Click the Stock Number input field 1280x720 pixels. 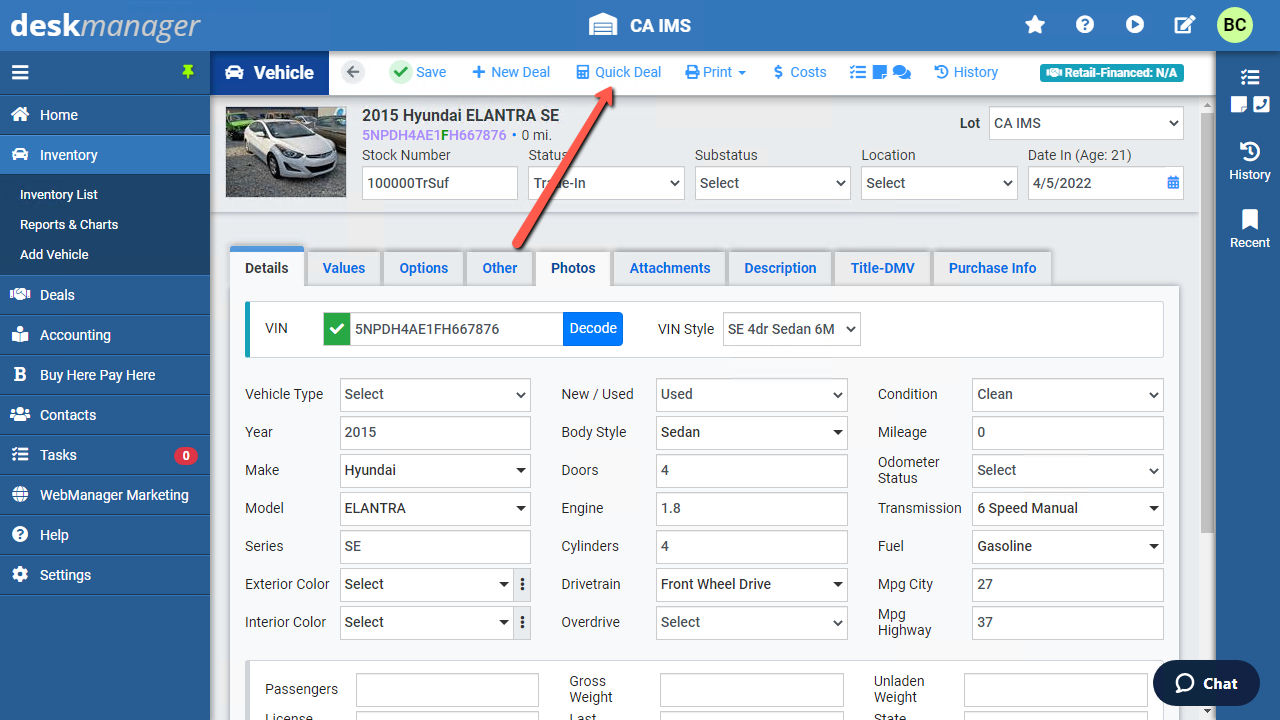coord(440,183)
